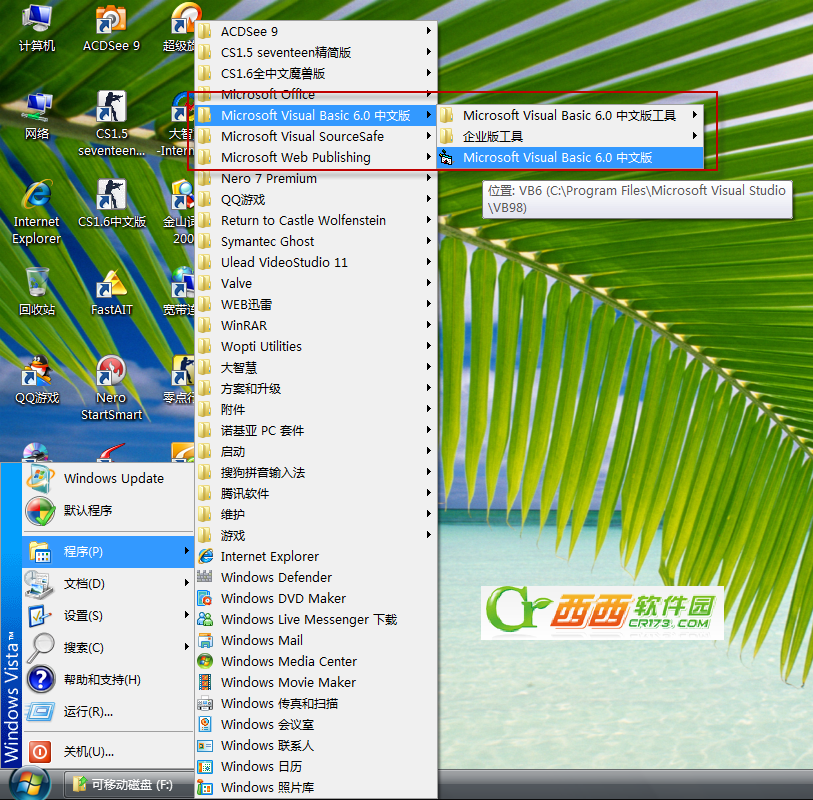Image resolution: width=813 pixels, height=800 pixels.
Task: Click the 关机(U)... shutdown entry
Action: (x=108, y=751)
